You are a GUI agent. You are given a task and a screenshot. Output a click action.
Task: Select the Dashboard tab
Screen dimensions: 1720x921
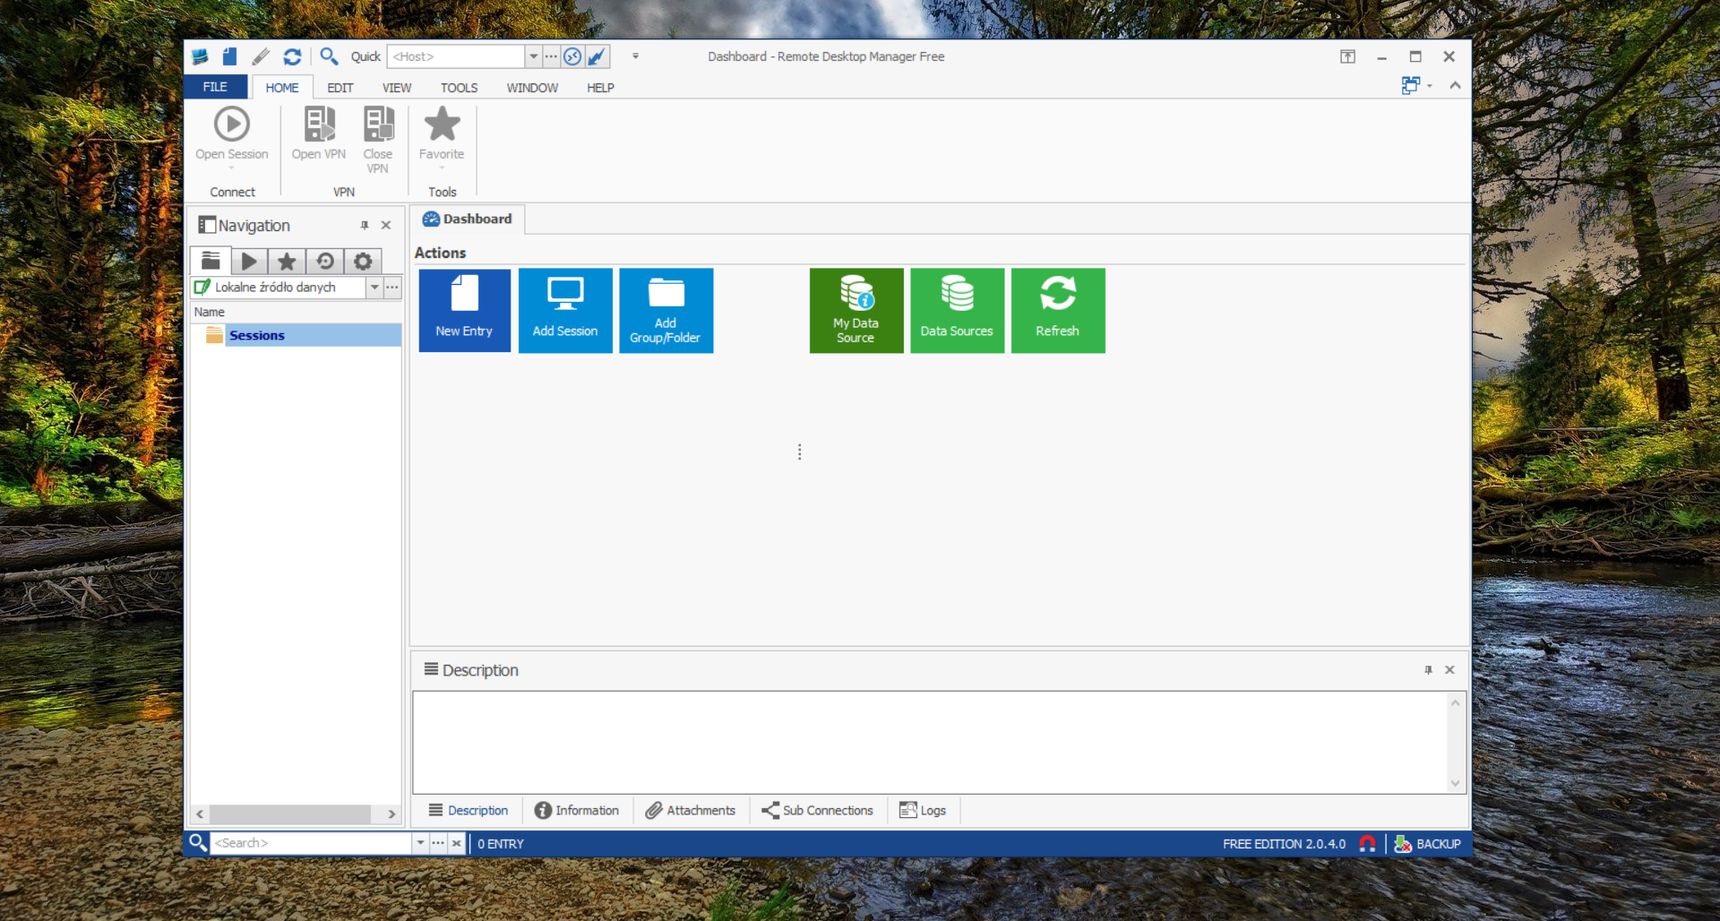[x=467, y=219]
